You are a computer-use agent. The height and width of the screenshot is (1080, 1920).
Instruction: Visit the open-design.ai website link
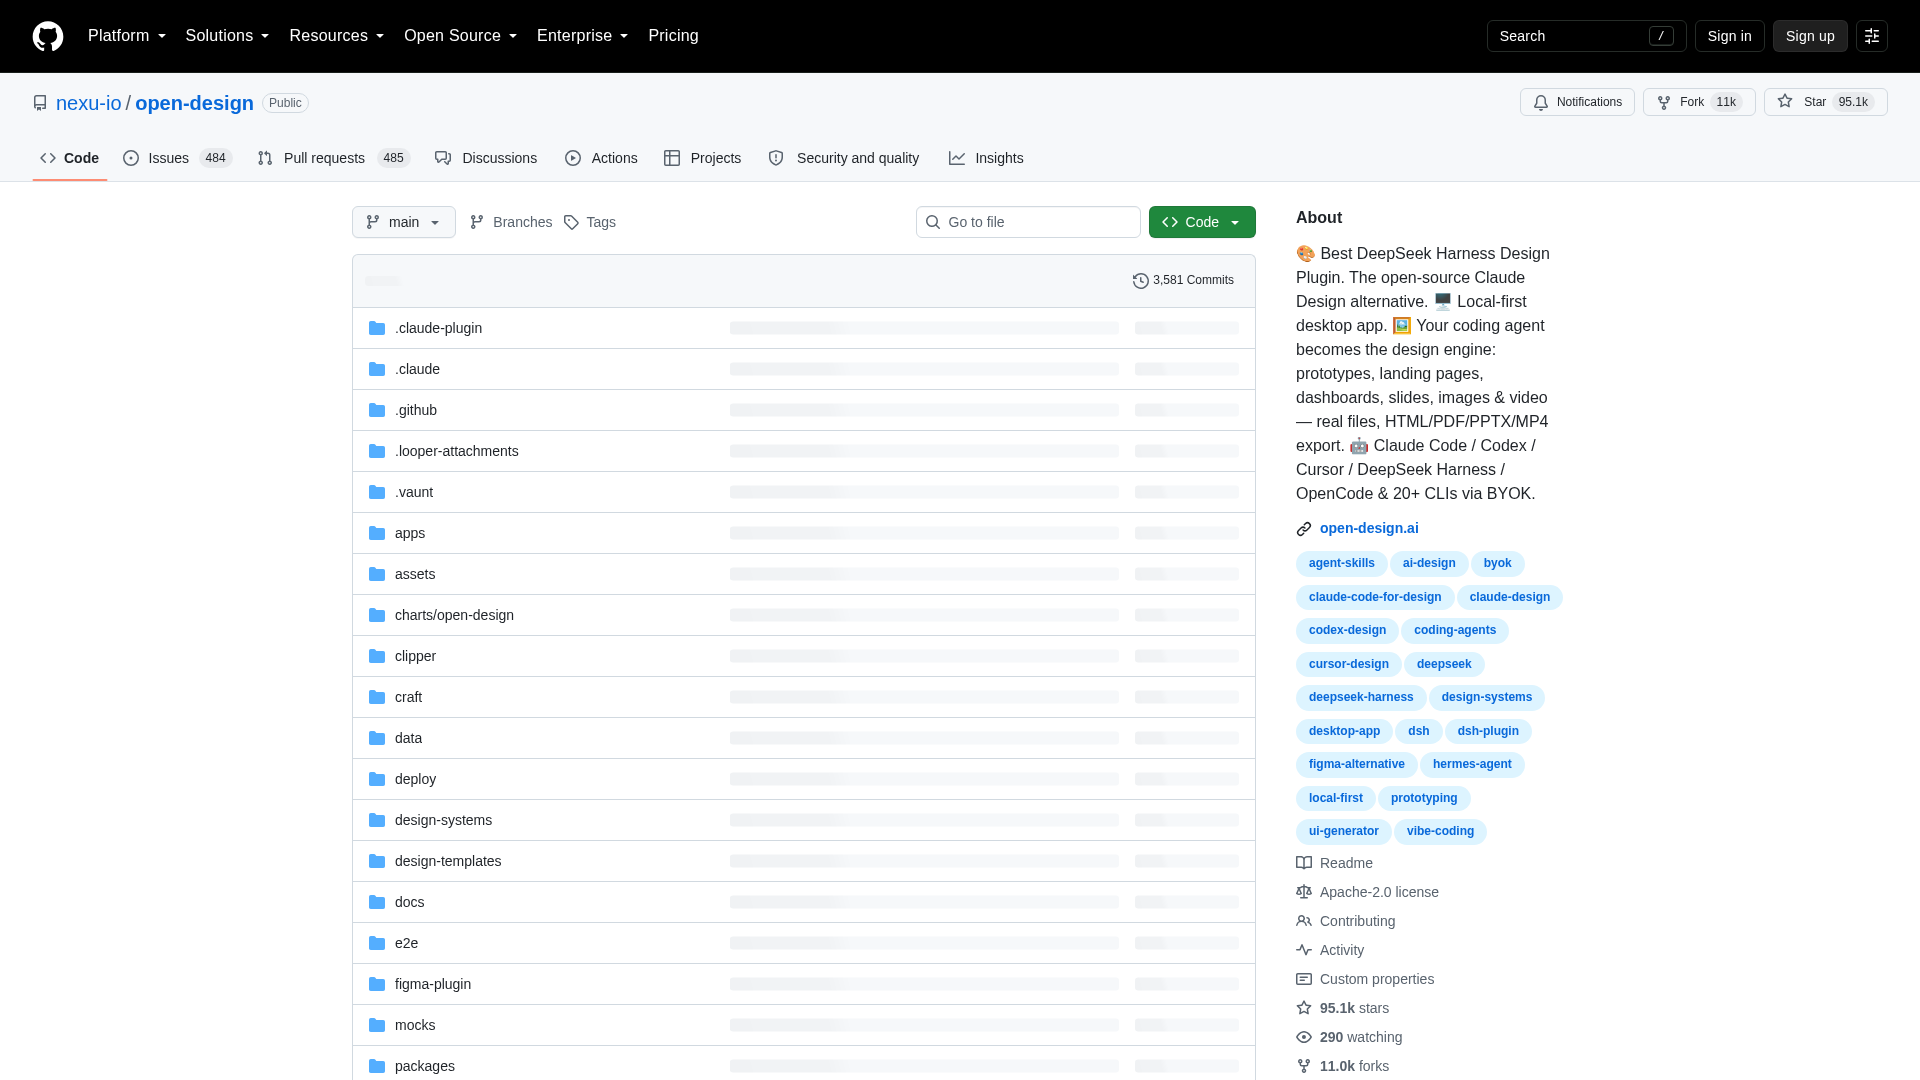coord(1369,528)
